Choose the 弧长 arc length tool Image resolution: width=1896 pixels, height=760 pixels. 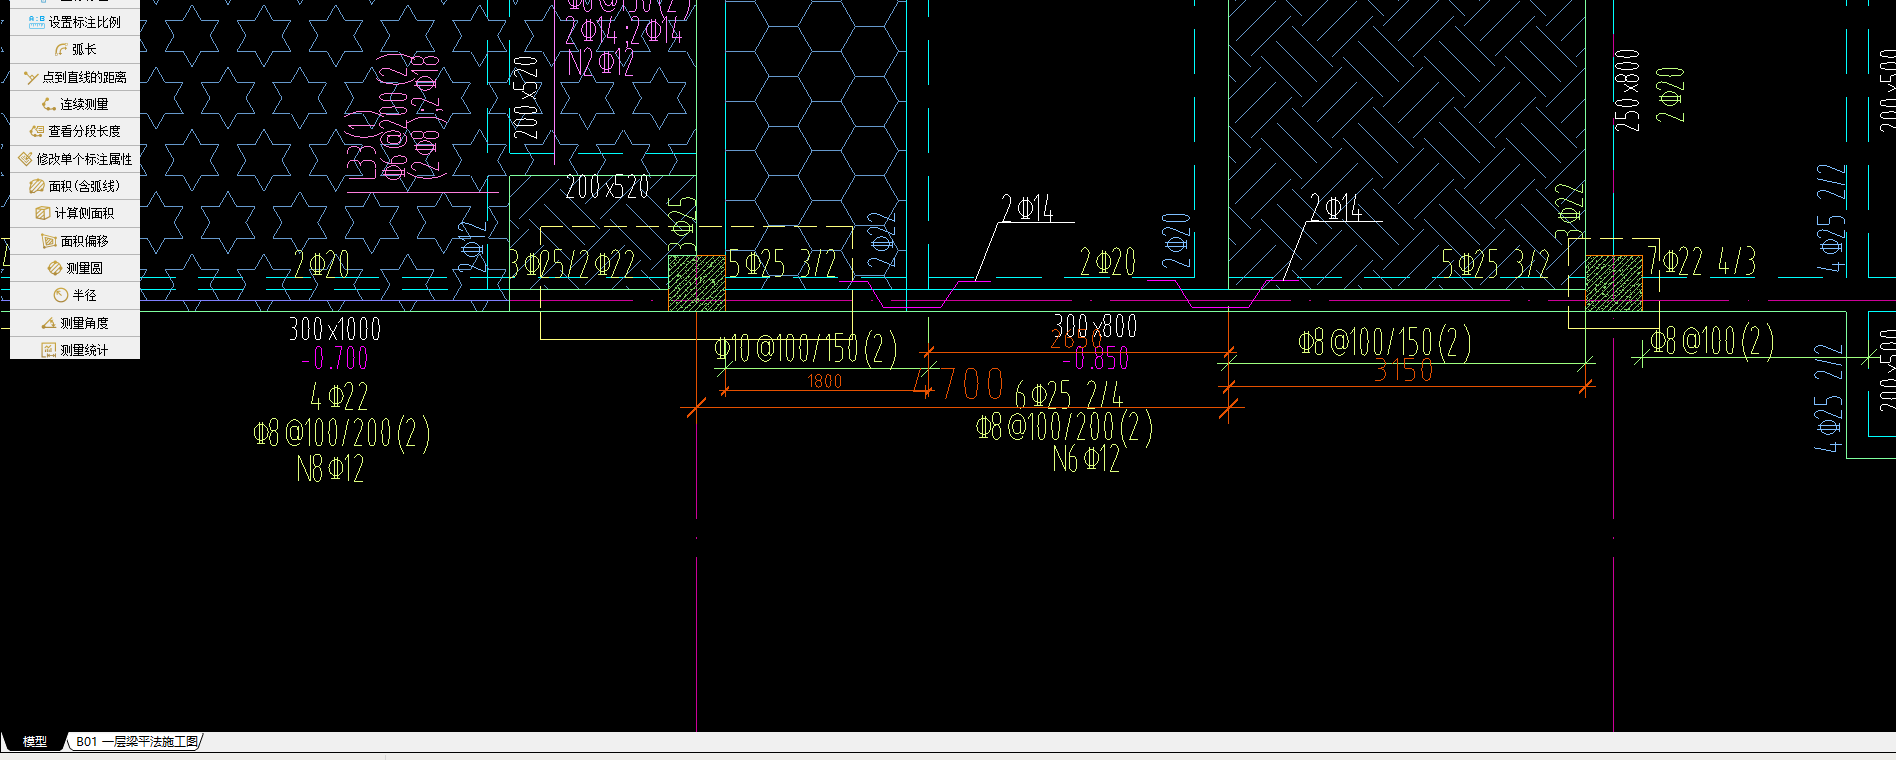click(75, 49)
